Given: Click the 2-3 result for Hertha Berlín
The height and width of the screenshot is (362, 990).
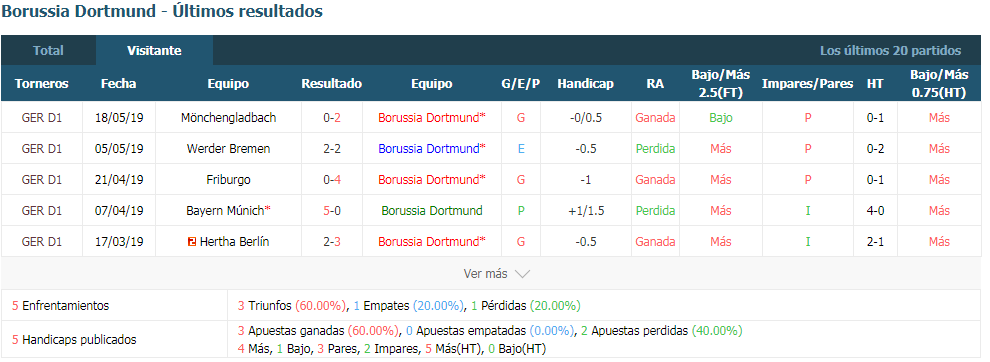Looking at the screenshot, I should tap(331, 241).
